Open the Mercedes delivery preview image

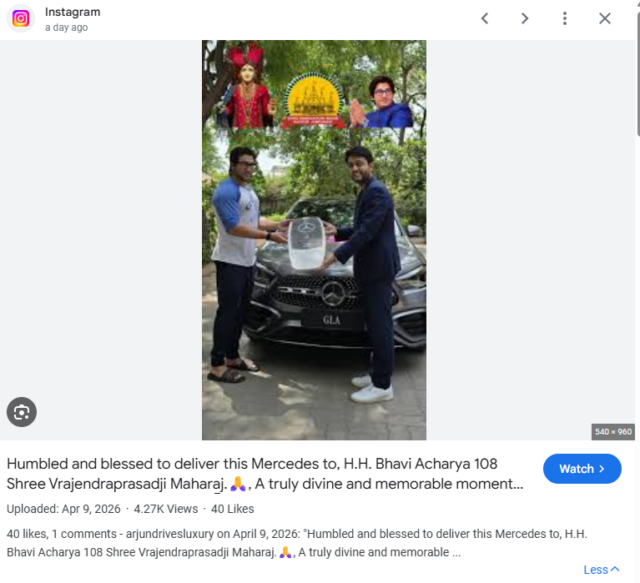pyautogui.click(x=314, y=240)
